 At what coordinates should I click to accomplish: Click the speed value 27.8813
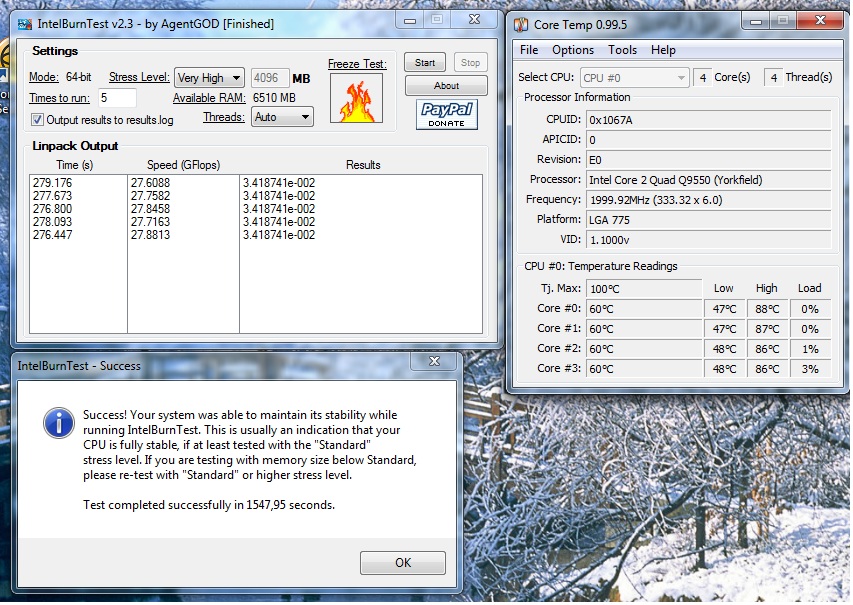[150, 235]
